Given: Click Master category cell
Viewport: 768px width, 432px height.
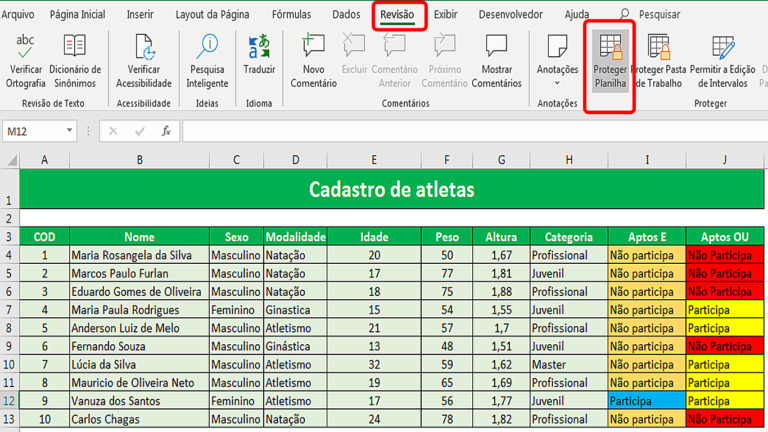Looking at the screenshot, I should coord(569,365).
